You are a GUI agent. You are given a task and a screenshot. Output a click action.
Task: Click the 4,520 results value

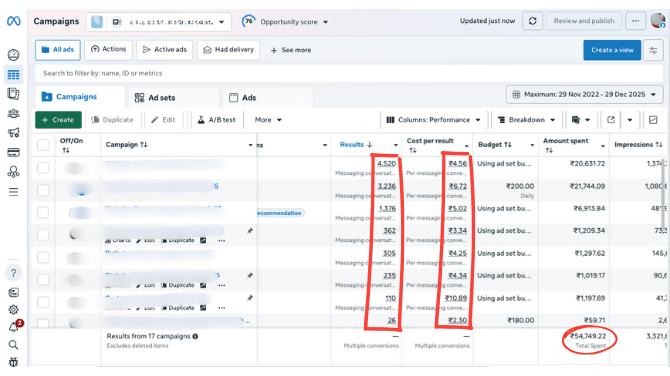click(x=386, y=164)
